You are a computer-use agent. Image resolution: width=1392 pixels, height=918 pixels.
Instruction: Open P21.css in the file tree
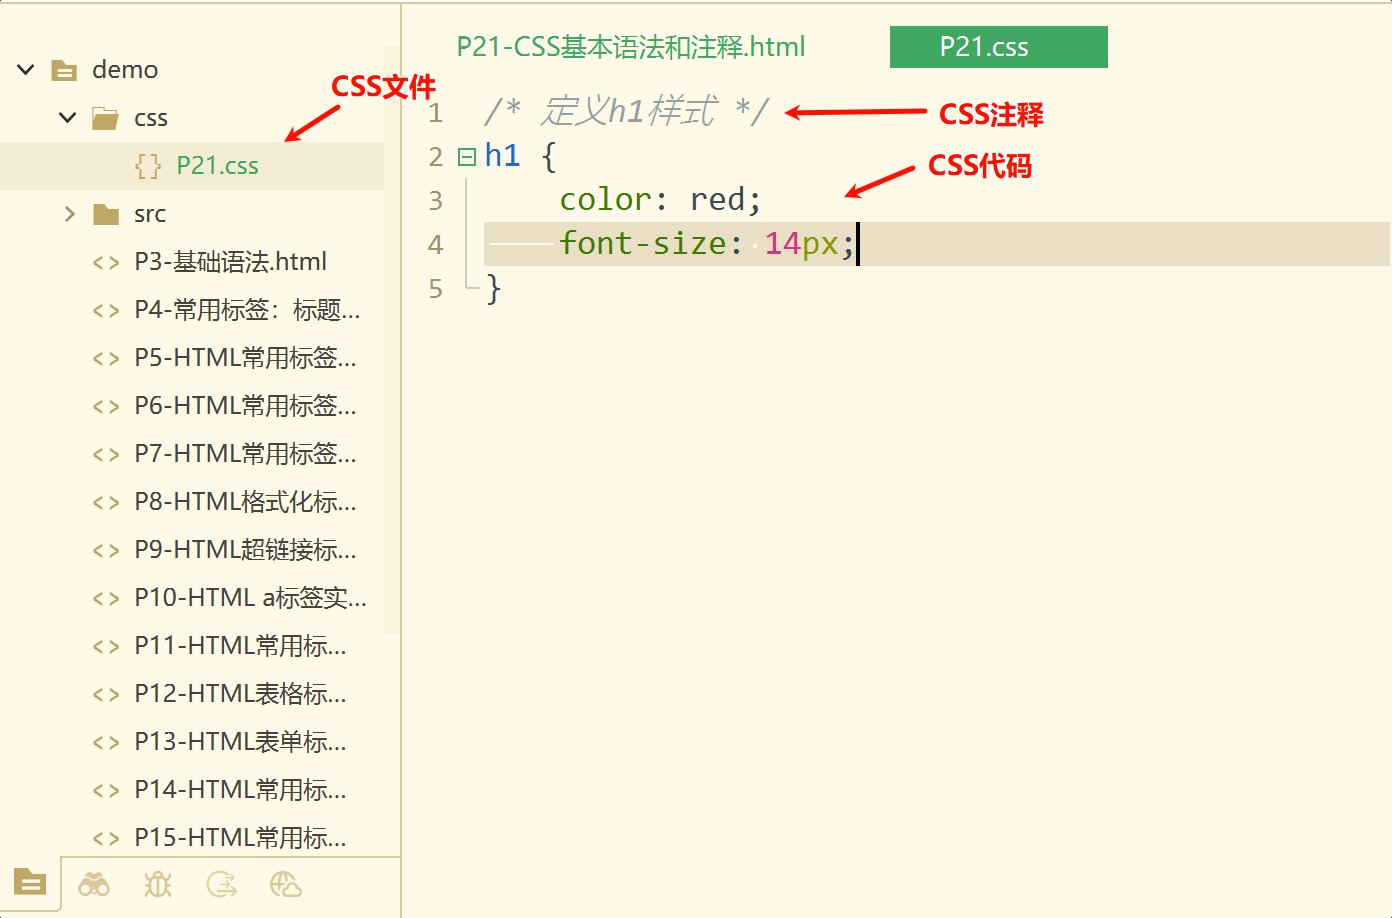point(217,166)
